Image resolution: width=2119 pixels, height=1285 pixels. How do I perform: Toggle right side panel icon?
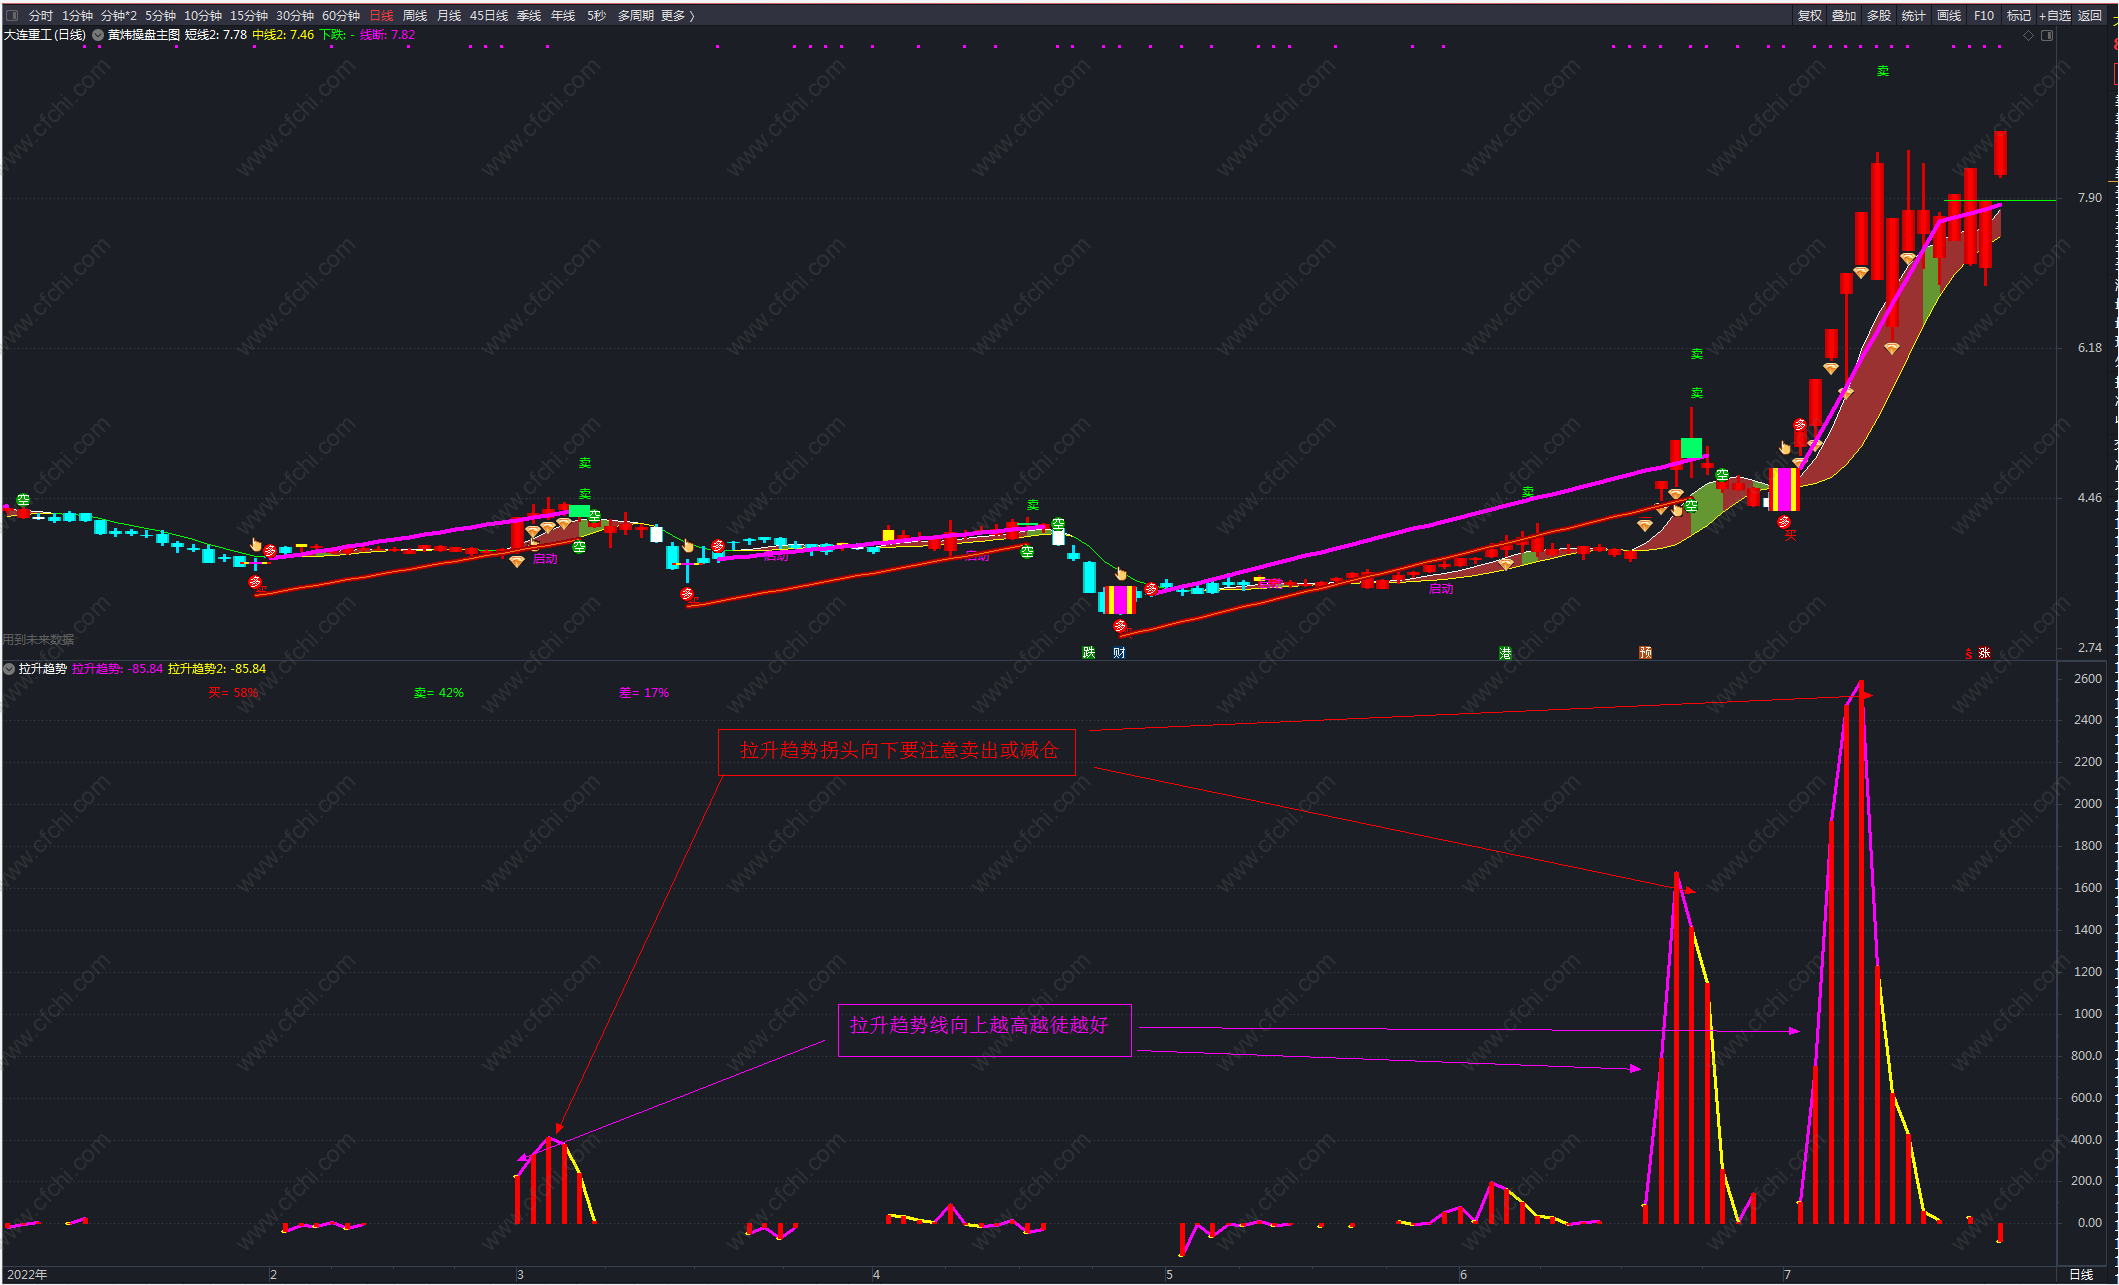point(2047,35)
